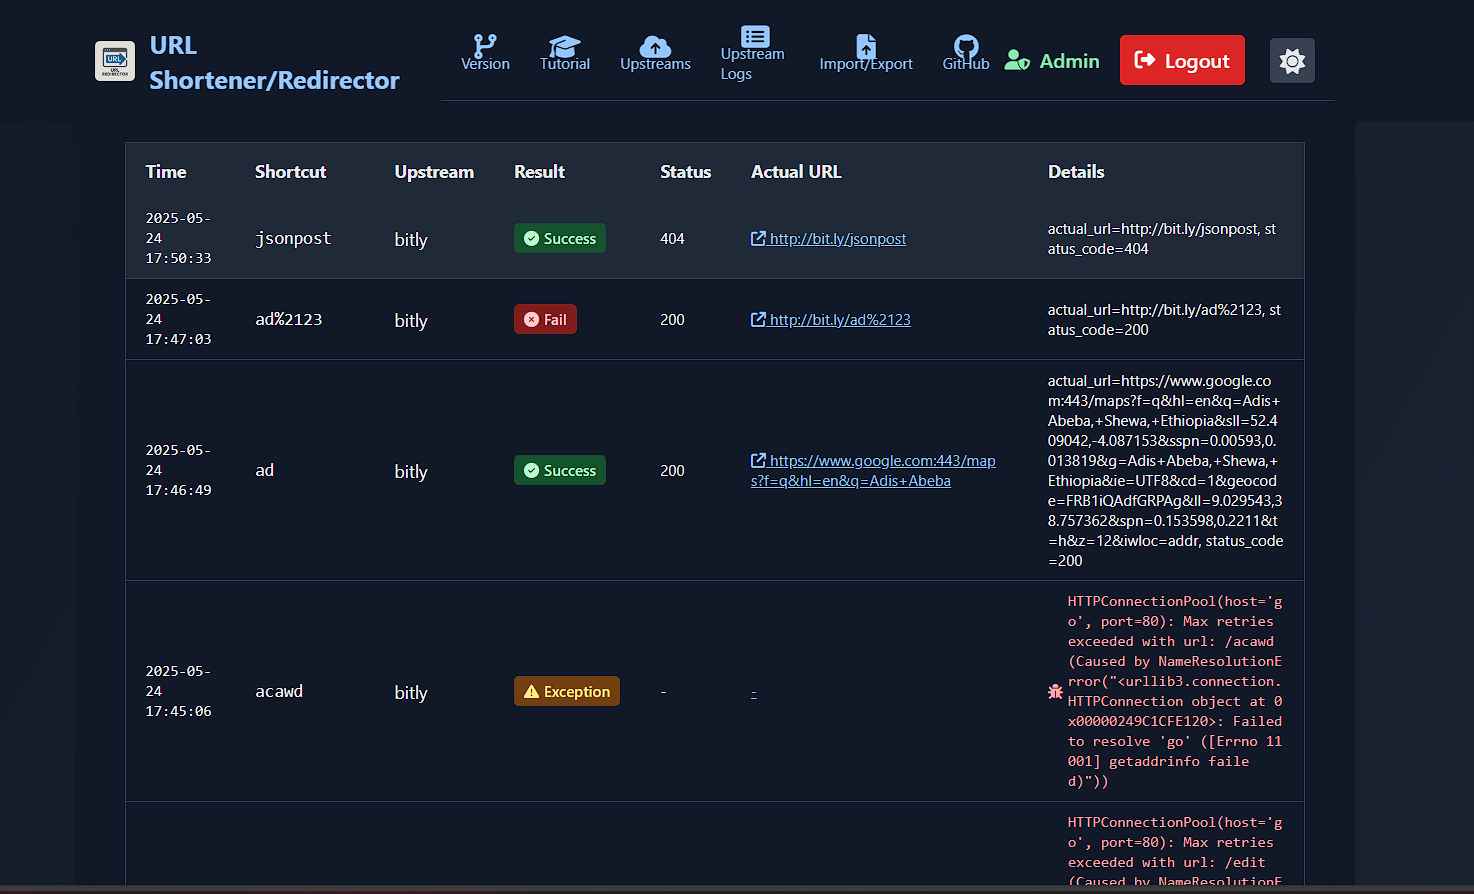The height and width of the screenshot is (894, 1474).
Task: Log out using the red Logout button
Action: click(x=1182, y=60)
